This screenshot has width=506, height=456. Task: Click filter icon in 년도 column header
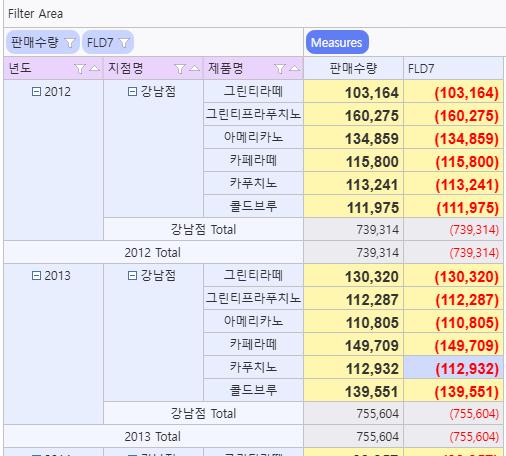click(80, 69)
